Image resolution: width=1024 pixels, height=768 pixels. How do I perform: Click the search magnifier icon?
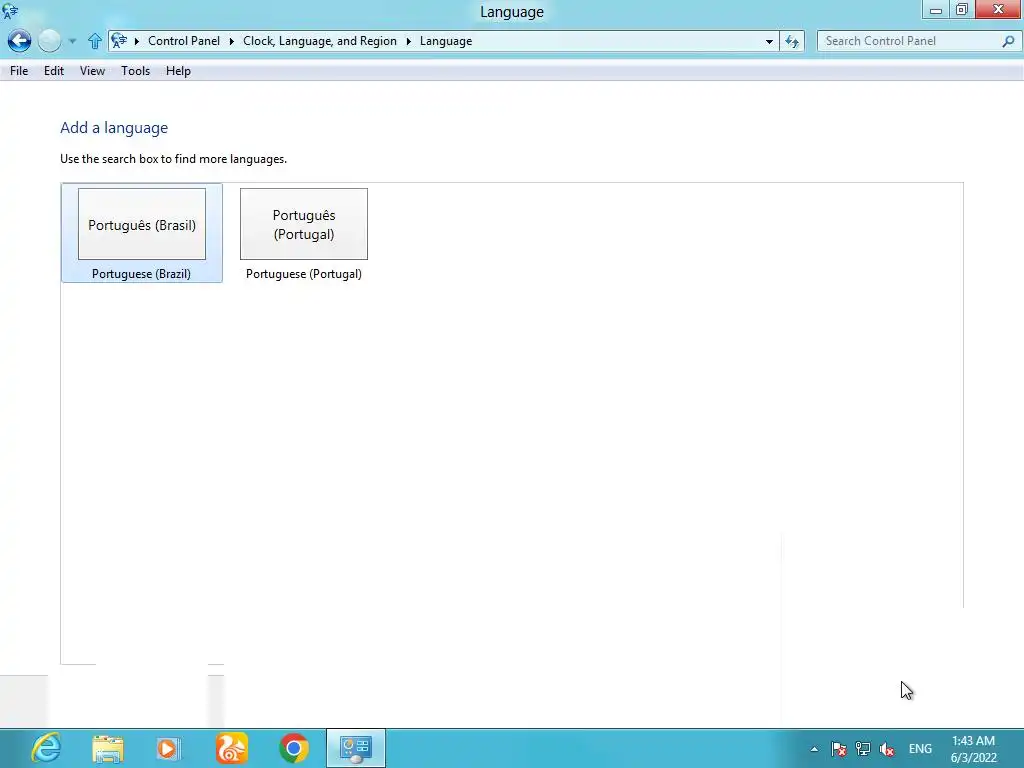pyautogui.click(x=1008, y=41)
